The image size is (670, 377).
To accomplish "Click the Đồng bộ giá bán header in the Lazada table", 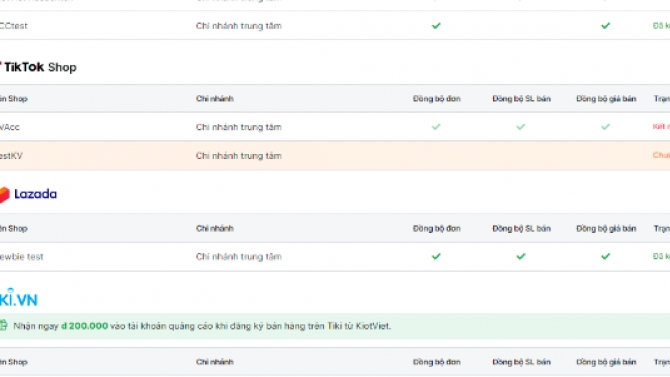I will click(x=606, y=229).
